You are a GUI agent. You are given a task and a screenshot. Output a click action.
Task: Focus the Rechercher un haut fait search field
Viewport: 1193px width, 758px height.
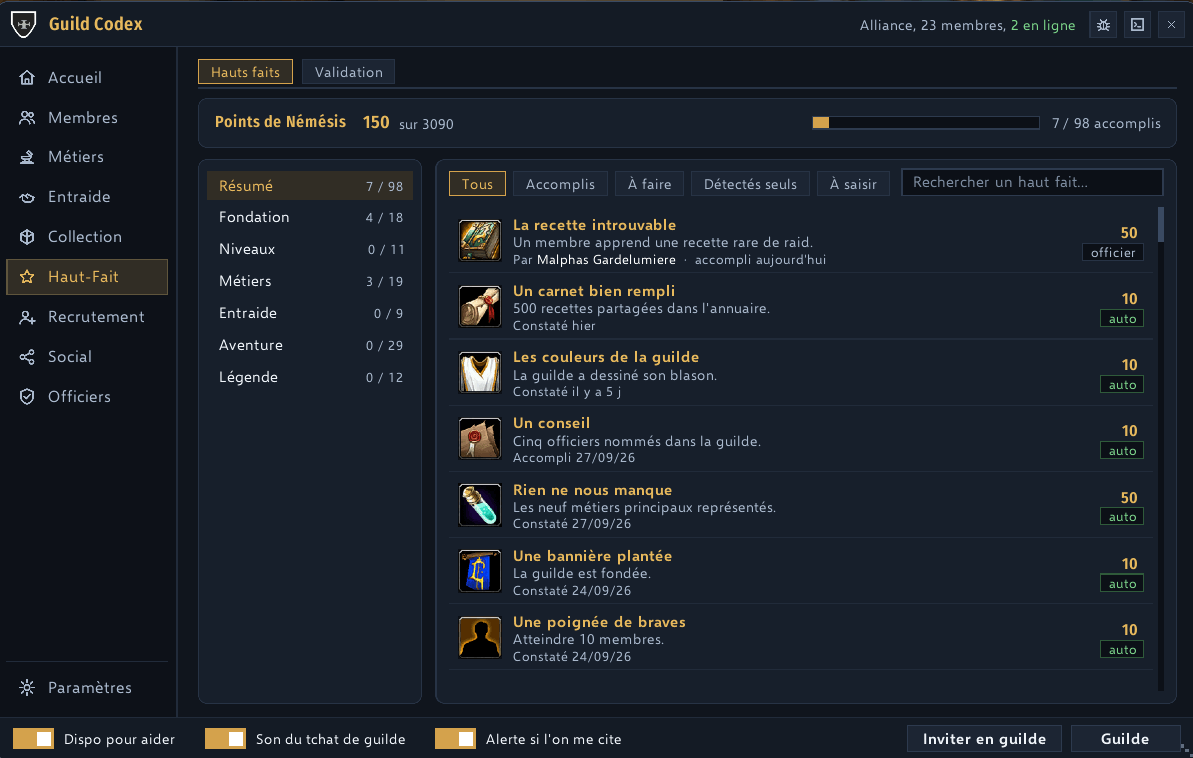[1032, 183]
